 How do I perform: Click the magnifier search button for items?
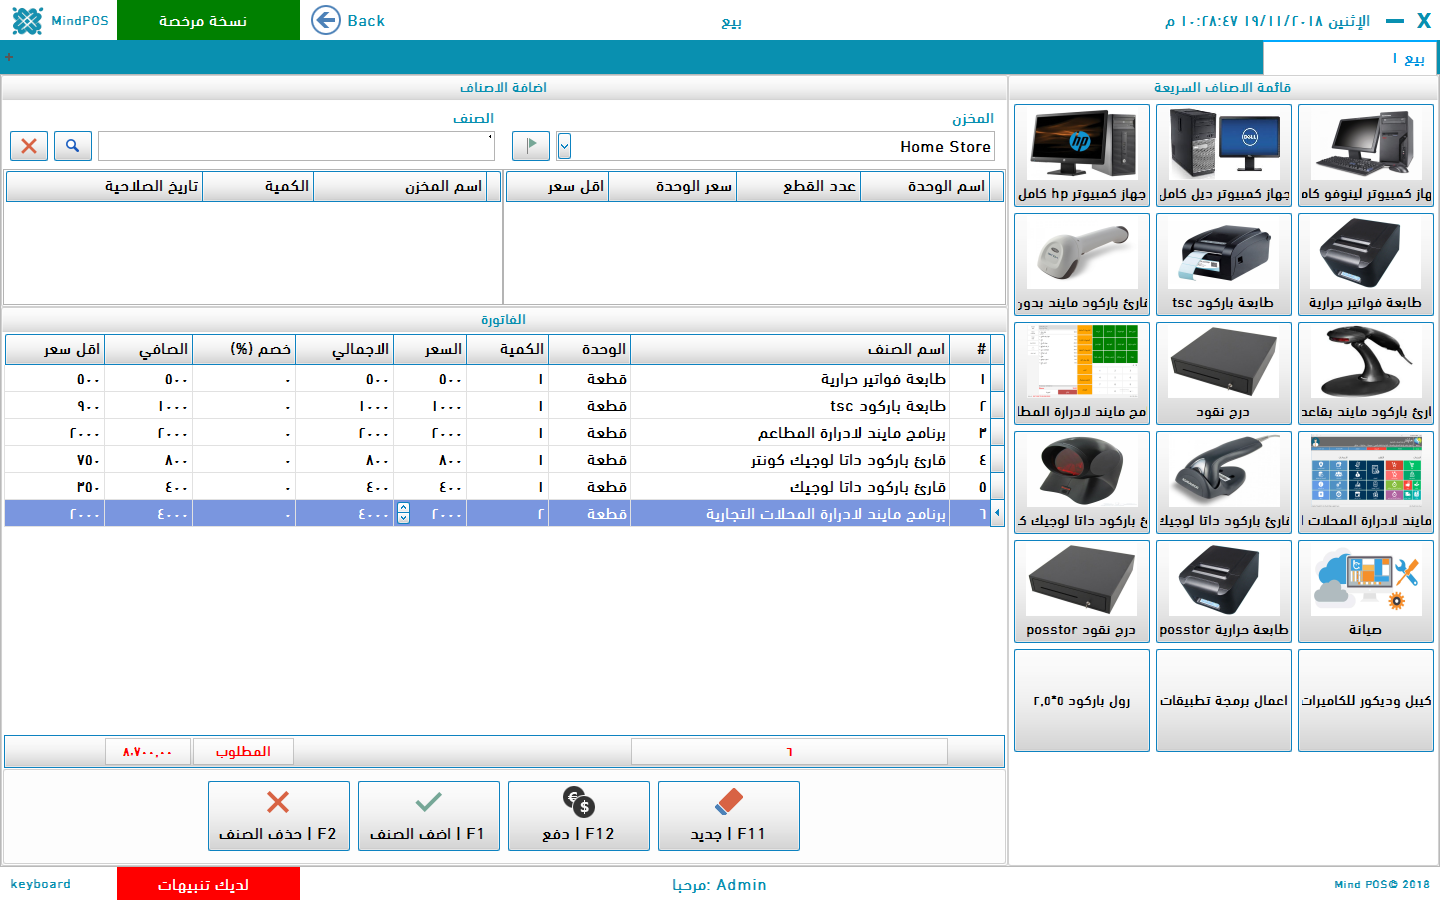point(73,146)
